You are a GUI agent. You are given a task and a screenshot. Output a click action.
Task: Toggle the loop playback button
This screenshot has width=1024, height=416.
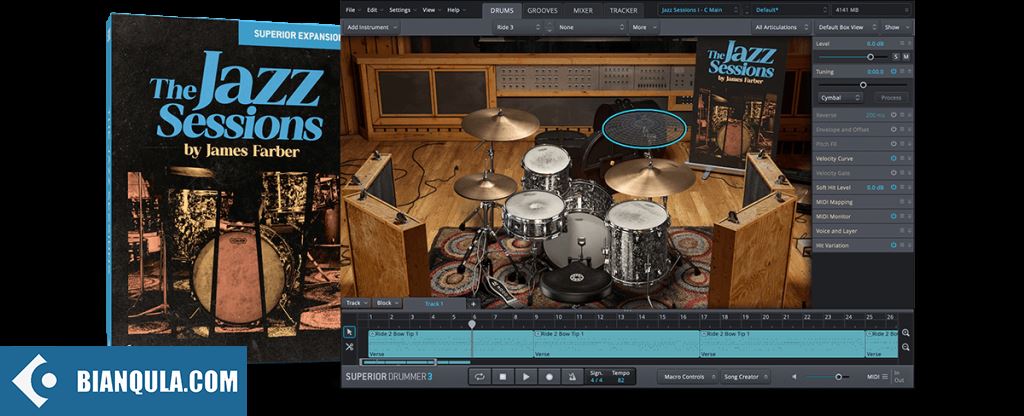[479, 377]
